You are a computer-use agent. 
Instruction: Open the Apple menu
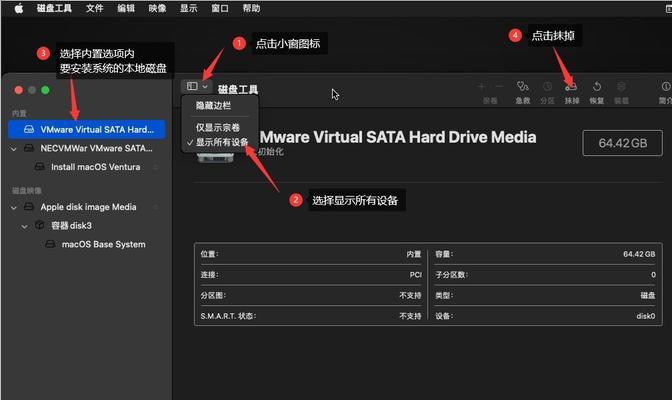pos(19,8)
